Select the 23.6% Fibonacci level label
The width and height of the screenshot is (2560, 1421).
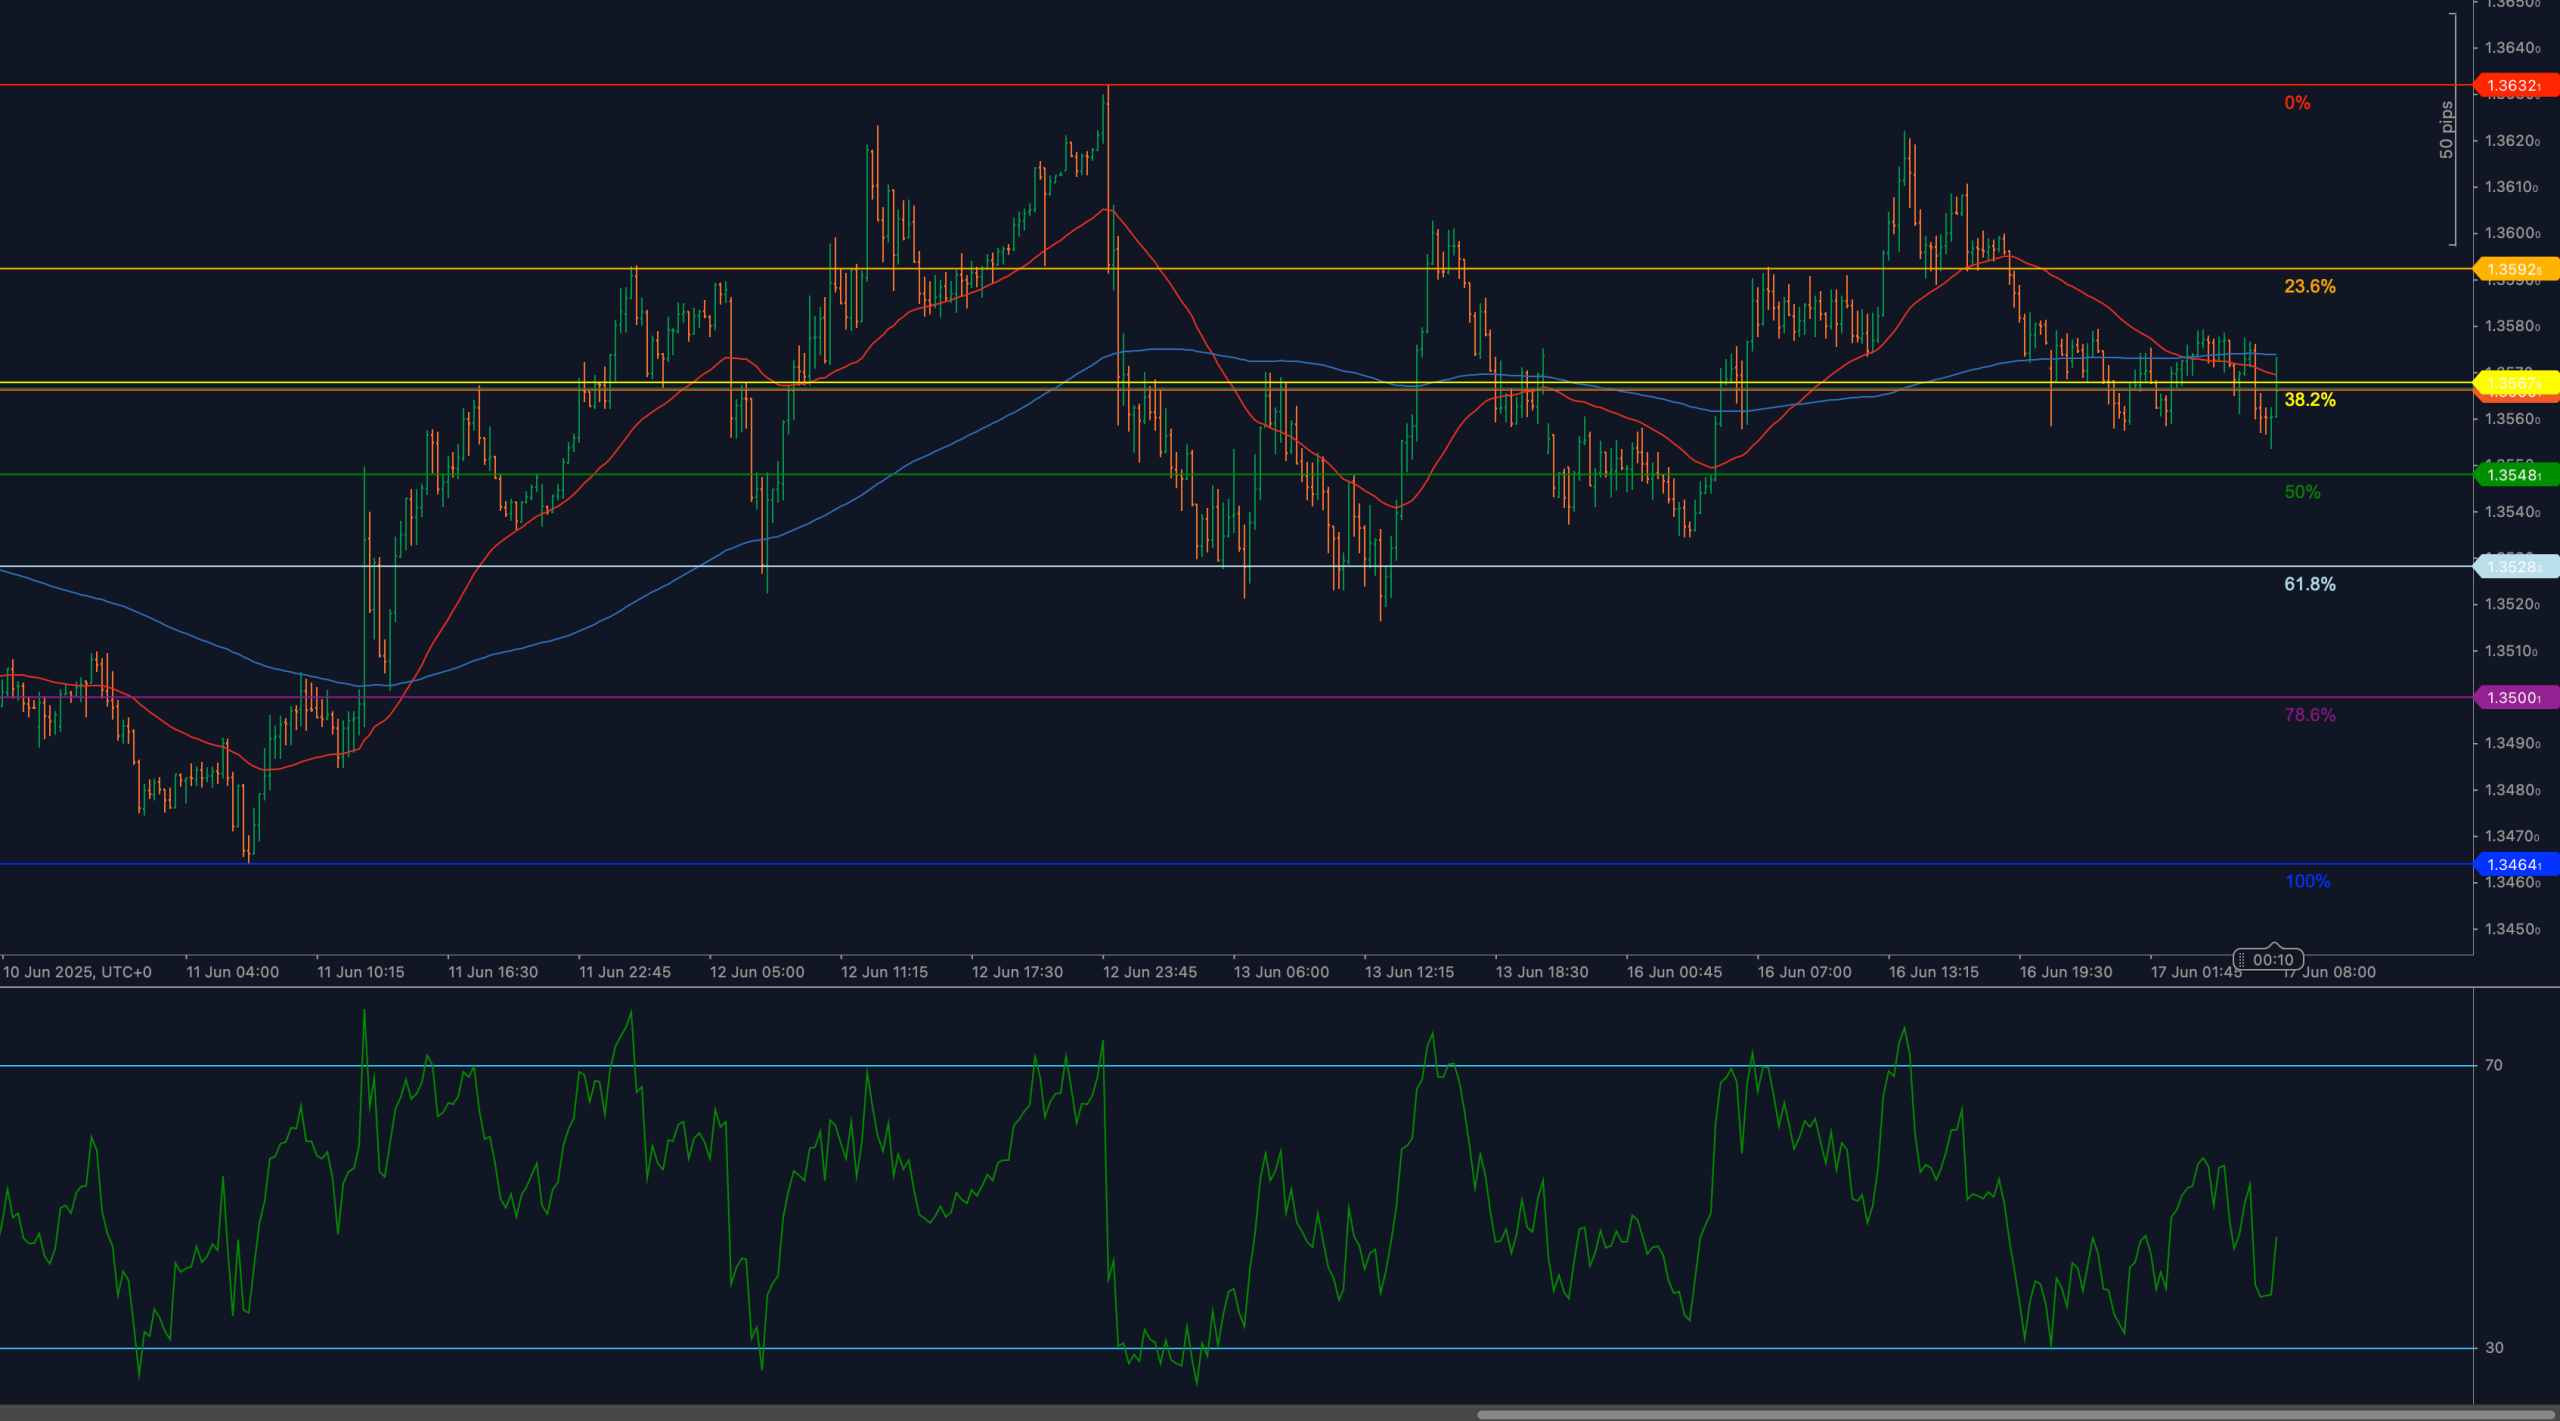[2310, 287]
